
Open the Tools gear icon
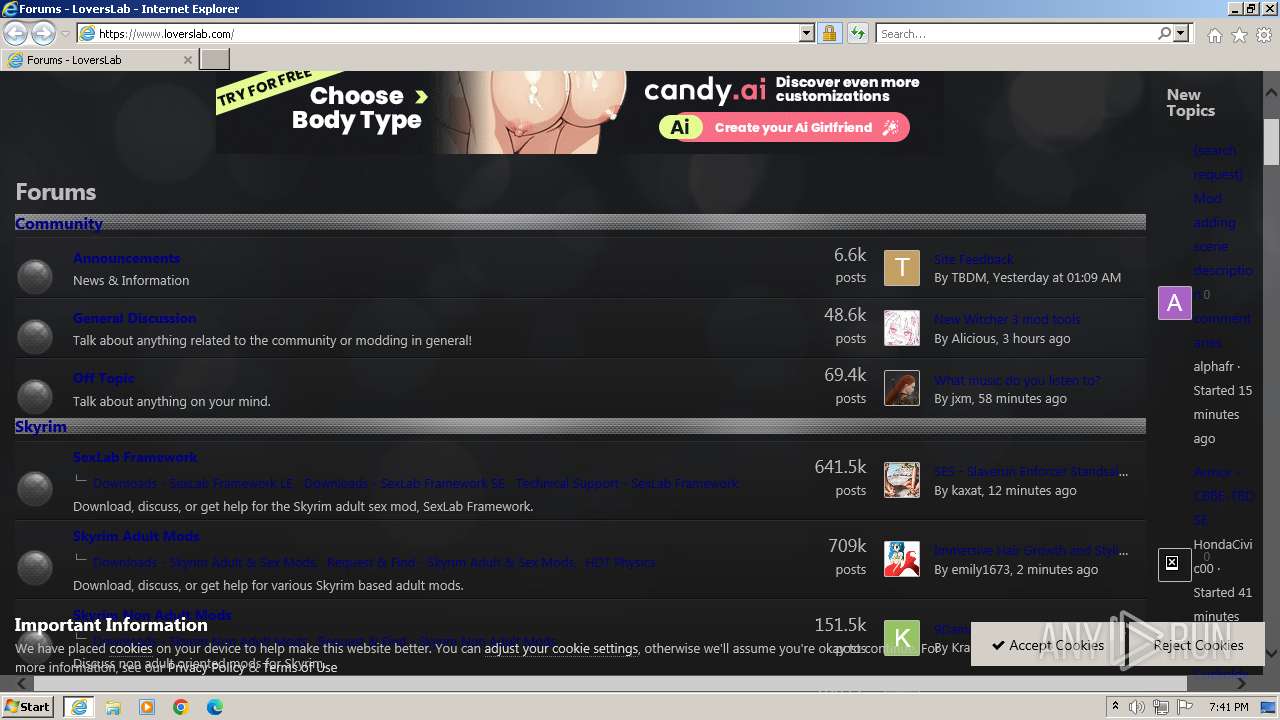click(x=1264, y=35)
